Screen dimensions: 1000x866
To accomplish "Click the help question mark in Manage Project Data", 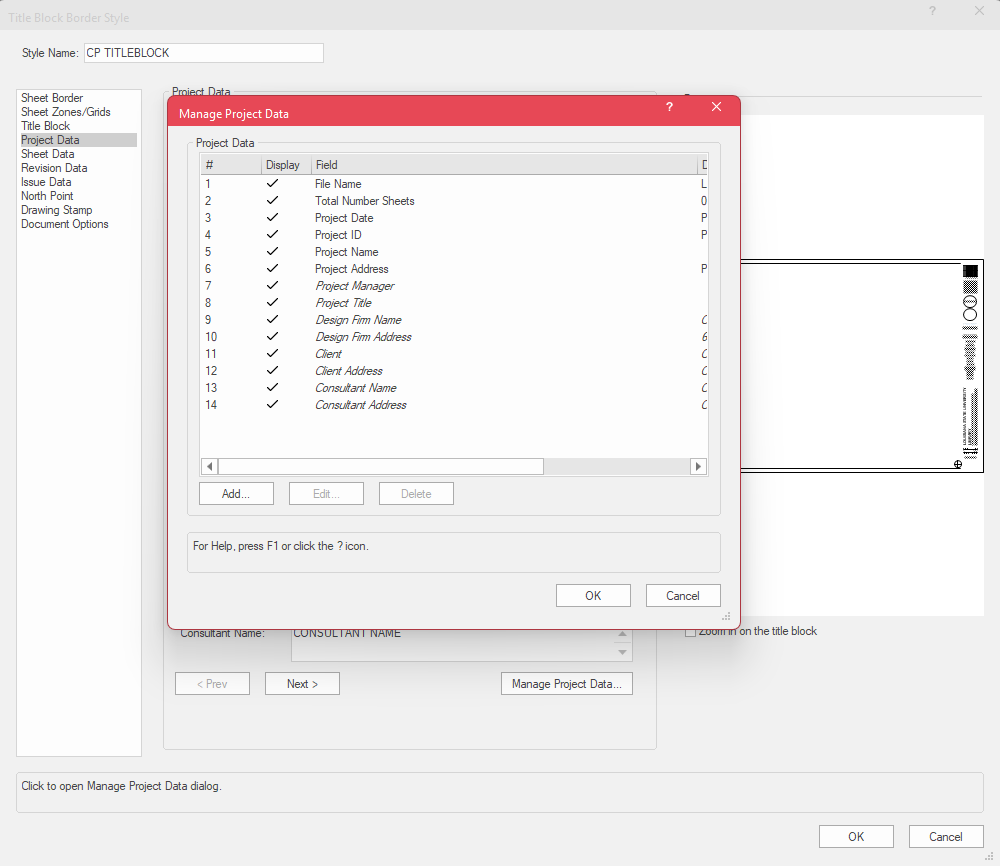I will 669,107.
